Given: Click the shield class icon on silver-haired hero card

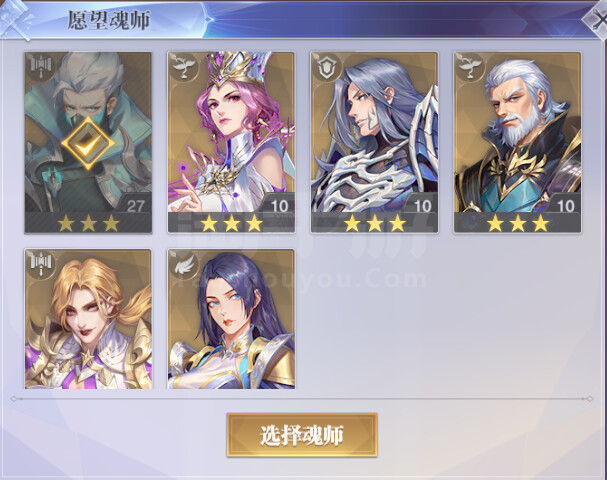Looking at the screenshot, I should click(327, 67).
